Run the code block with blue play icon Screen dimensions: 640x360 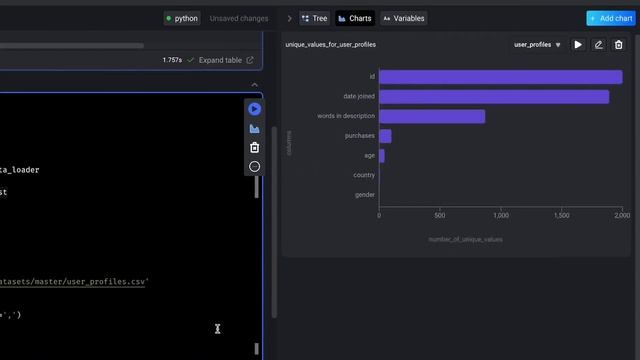coord(254,109)
